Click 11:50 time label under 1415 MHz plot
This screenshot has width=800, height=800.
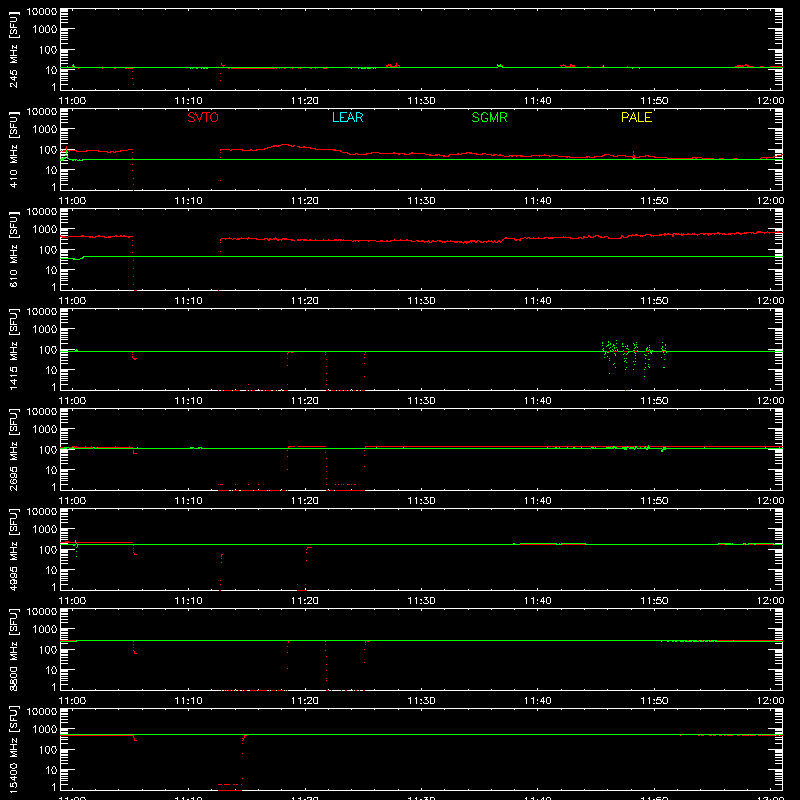coord(654,401)
